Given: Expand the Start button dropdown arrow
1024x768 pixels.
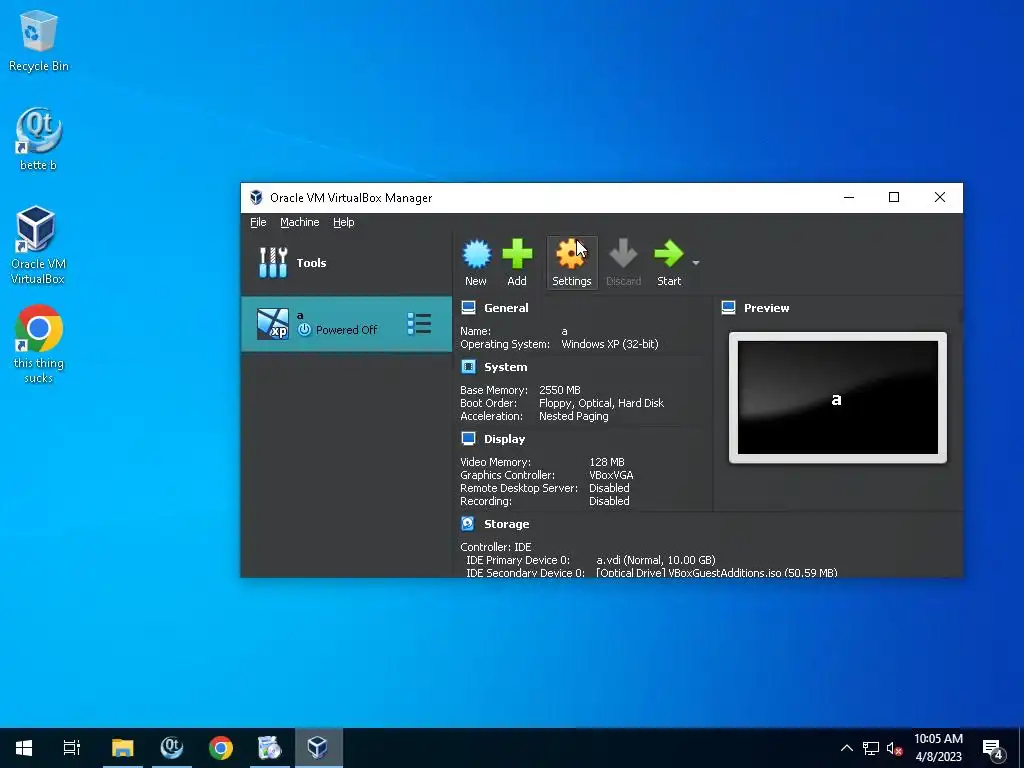Looking at the screenshot, I should [x=696, y=263].
